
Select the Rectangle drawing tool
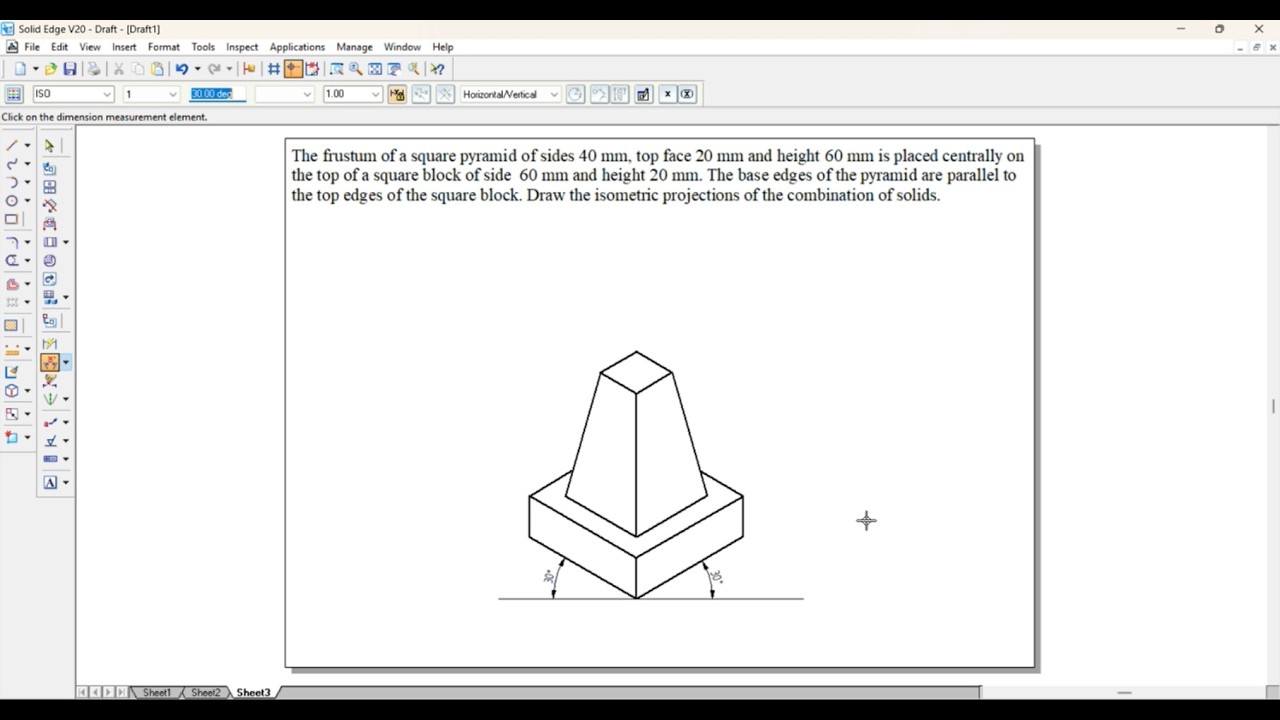click(x=12, y=219)
